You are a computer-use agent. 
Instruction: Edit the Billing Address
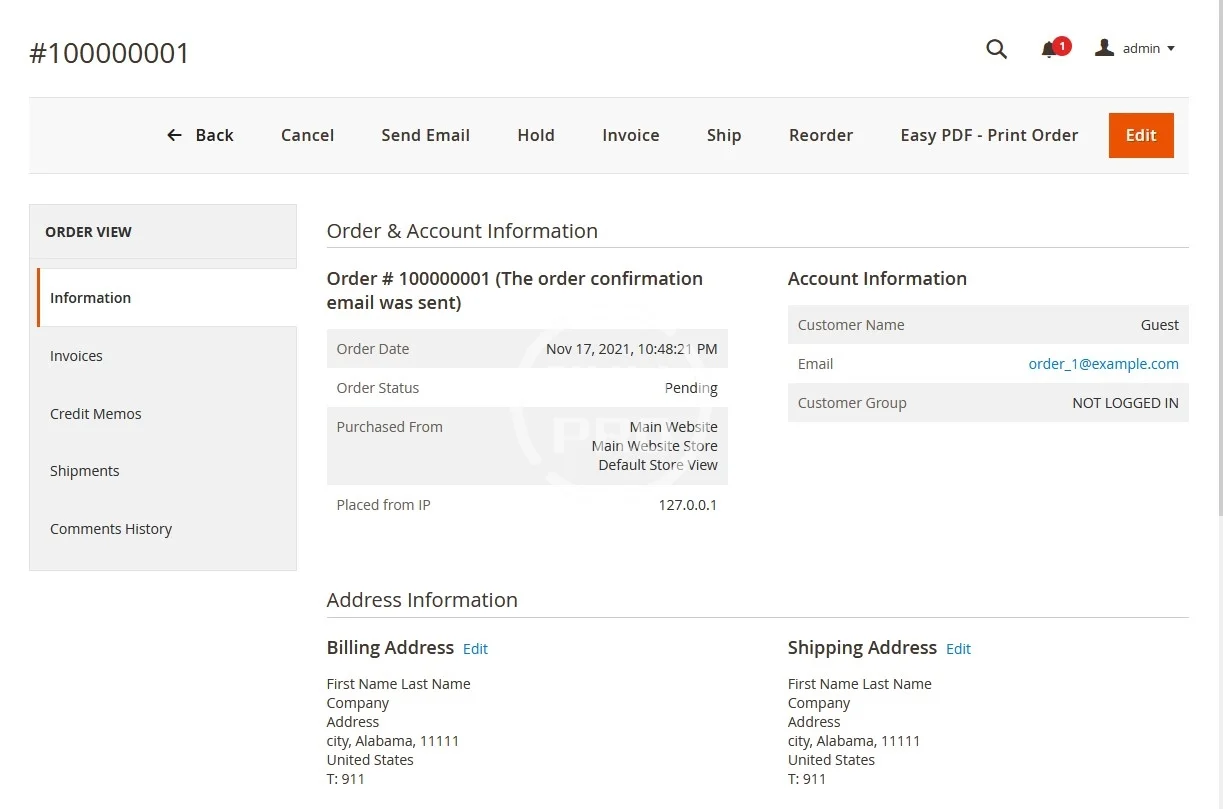click(x=475, y=649)
